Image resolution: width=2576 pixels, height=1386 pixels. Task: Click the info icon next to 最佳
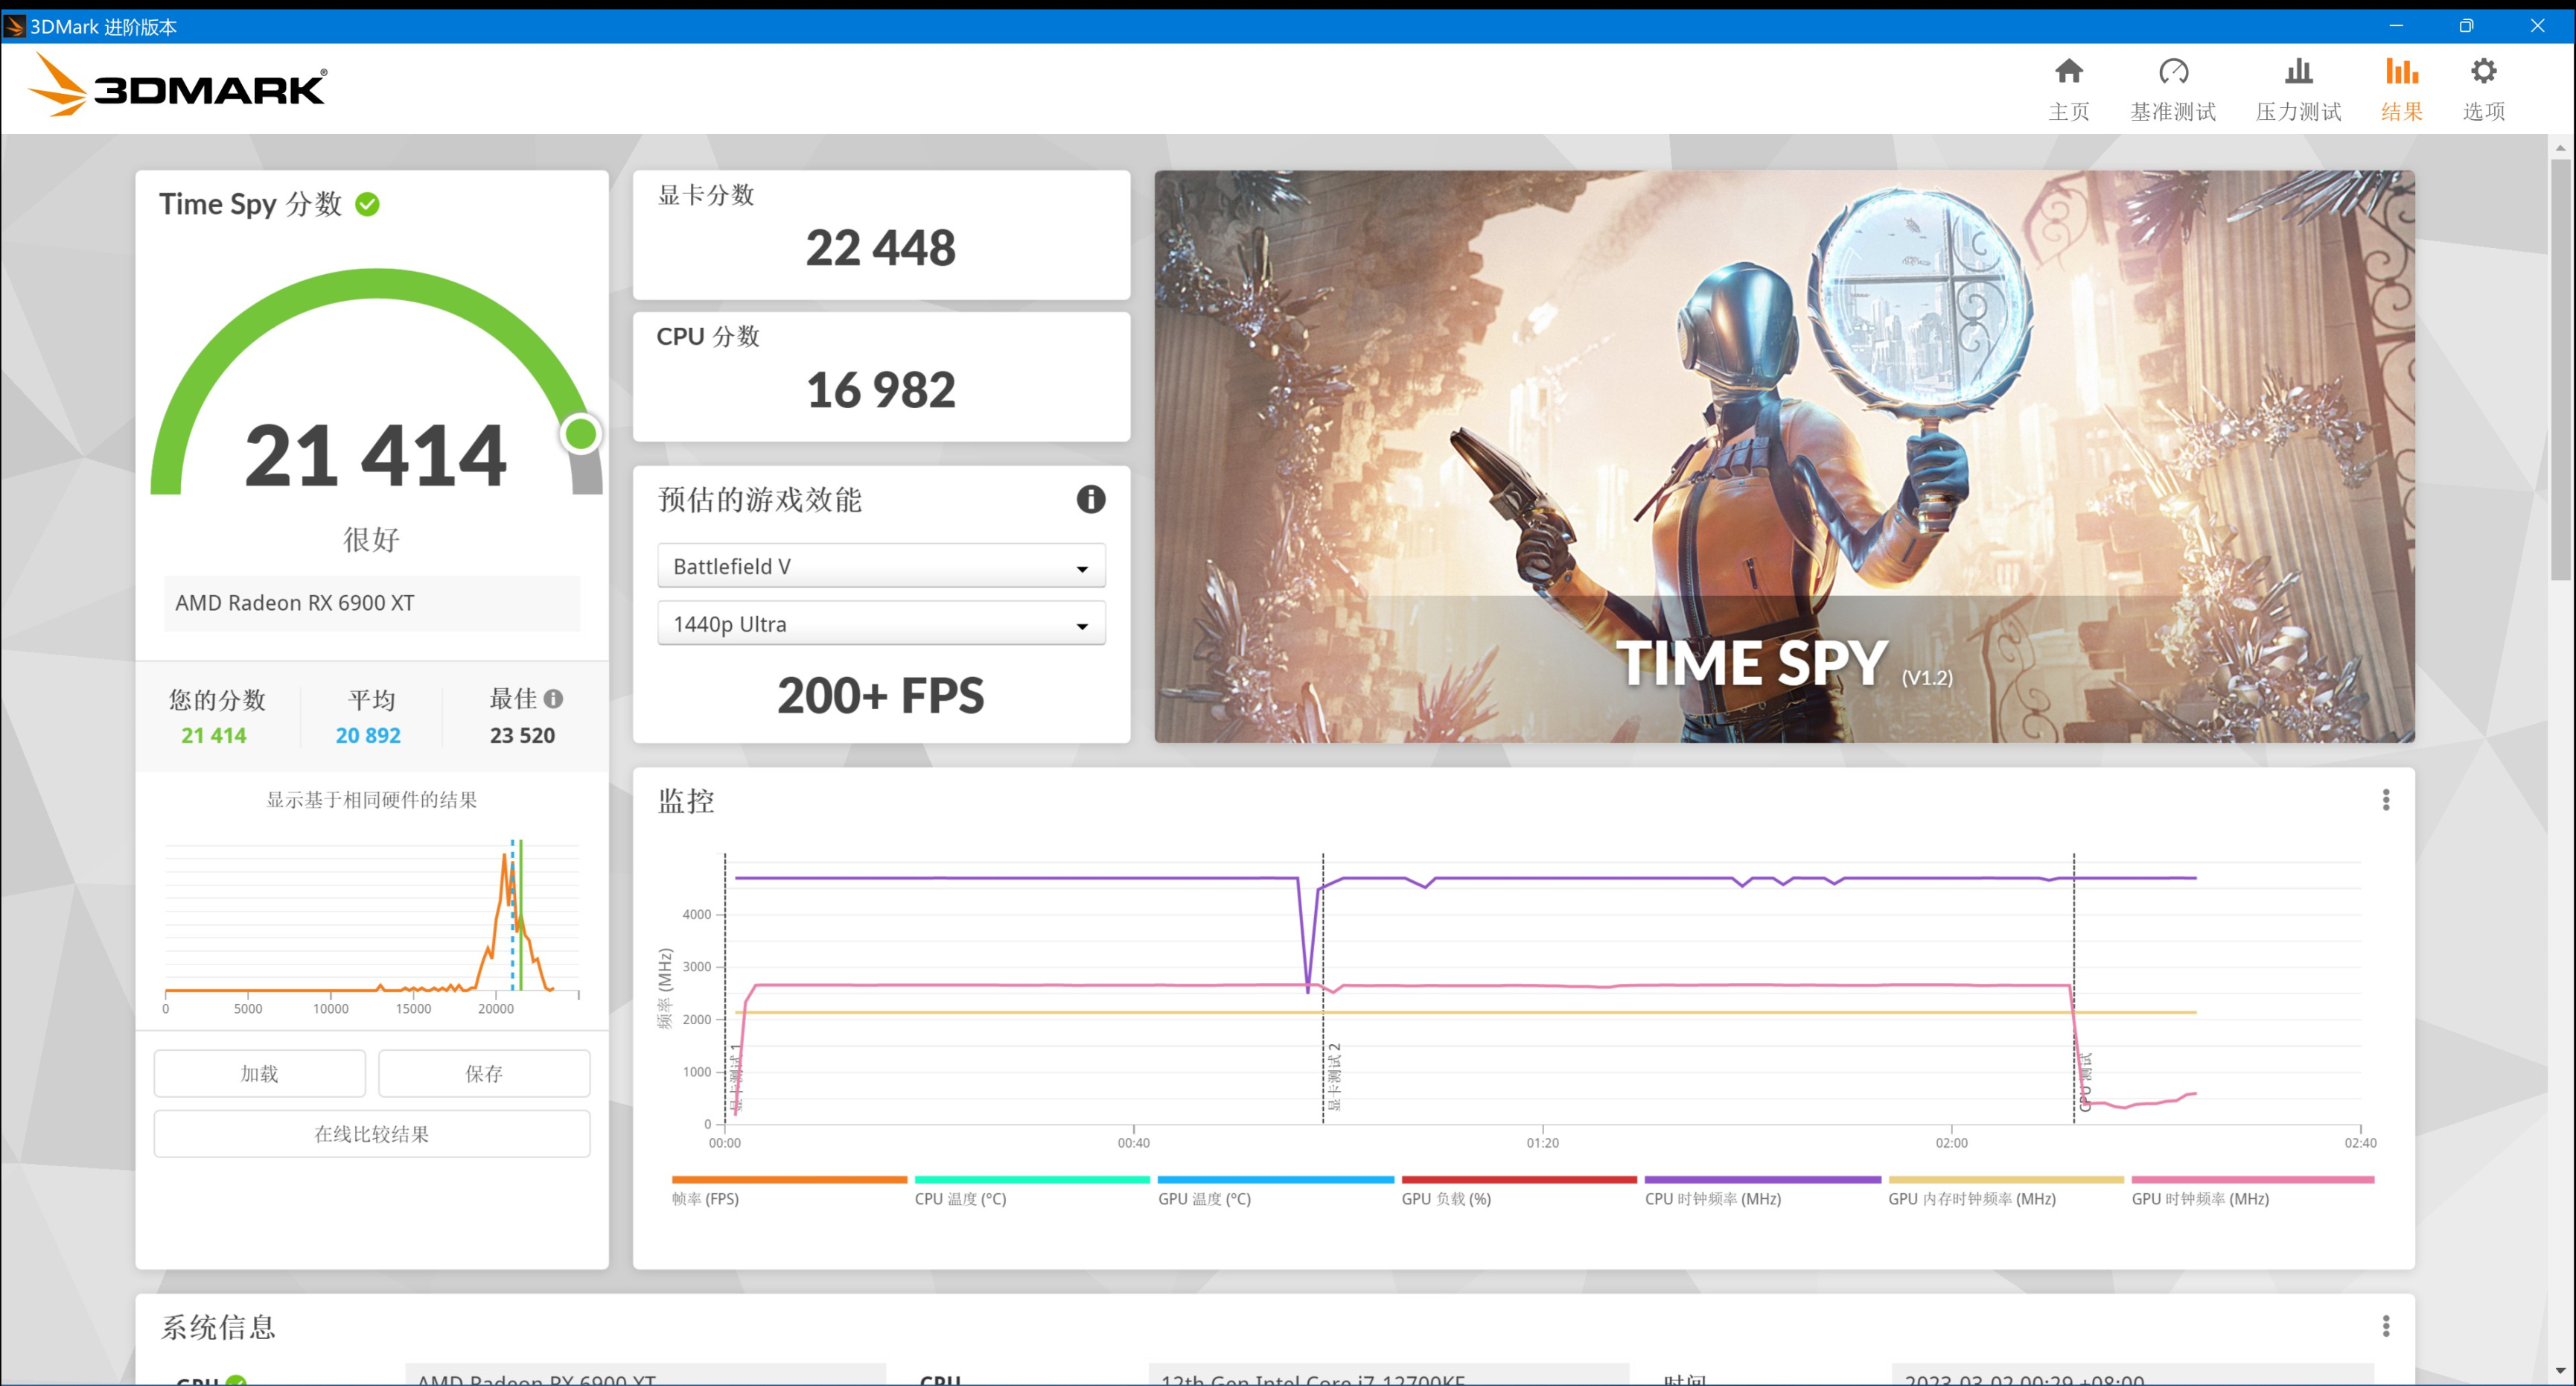(553, 699)
